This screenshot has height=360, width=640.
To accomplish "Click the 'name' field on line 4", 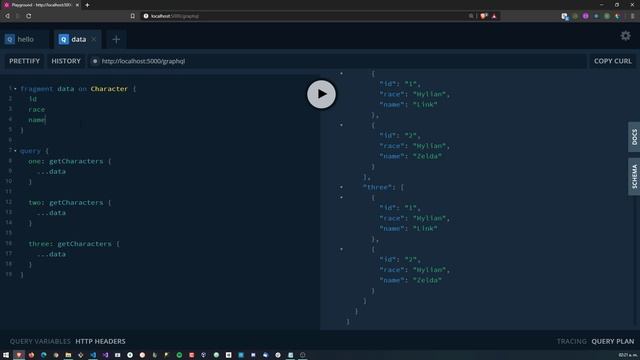I will click(37, 120).
